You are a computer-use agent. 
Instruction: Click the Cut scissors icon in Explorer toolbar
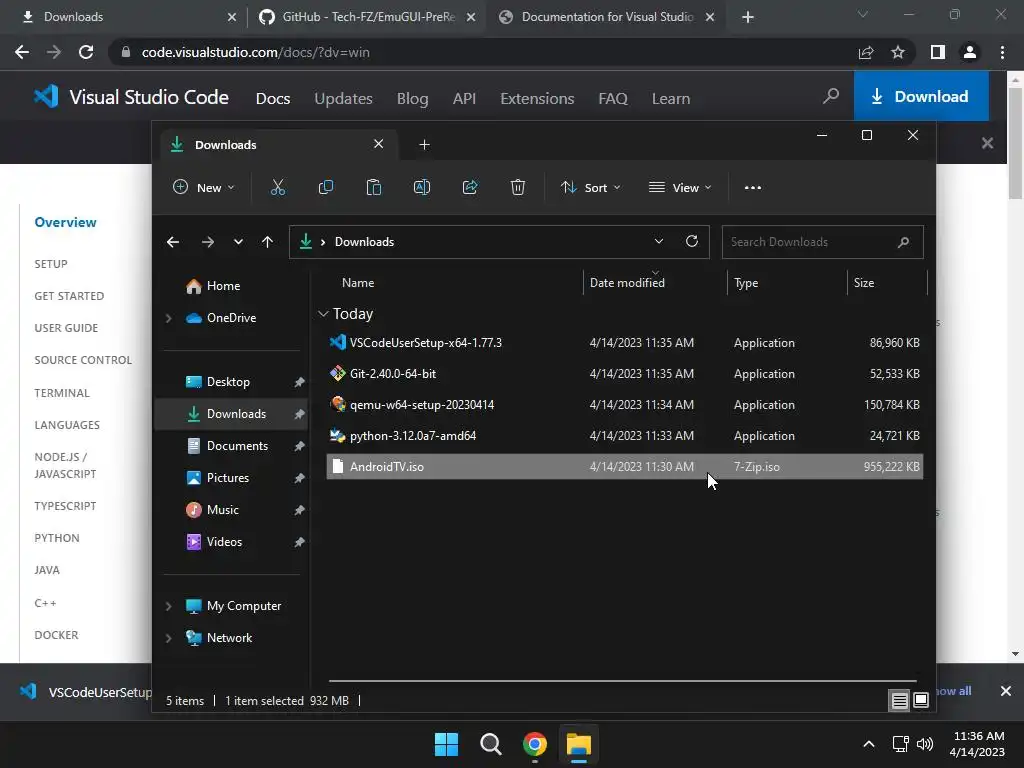click(x=278, y=187)
